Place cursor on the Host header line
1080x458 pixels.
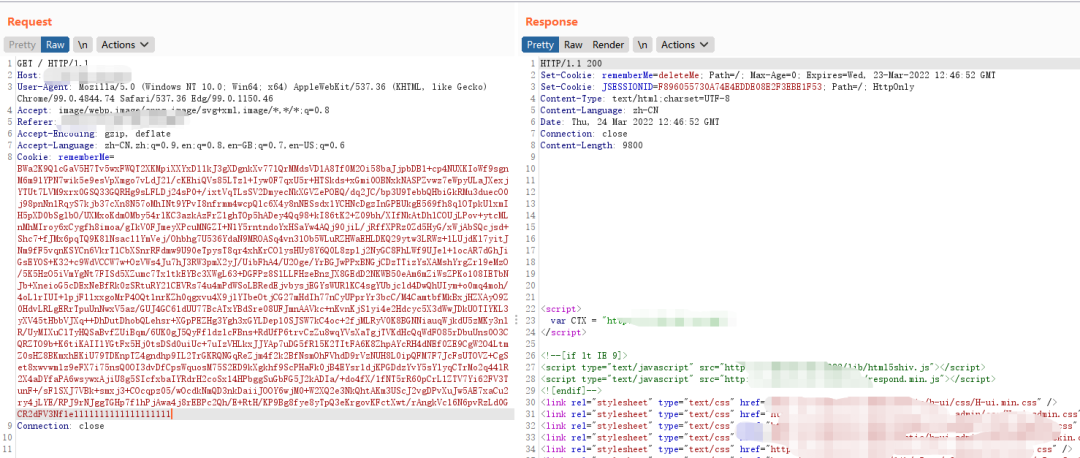point(30,74)
